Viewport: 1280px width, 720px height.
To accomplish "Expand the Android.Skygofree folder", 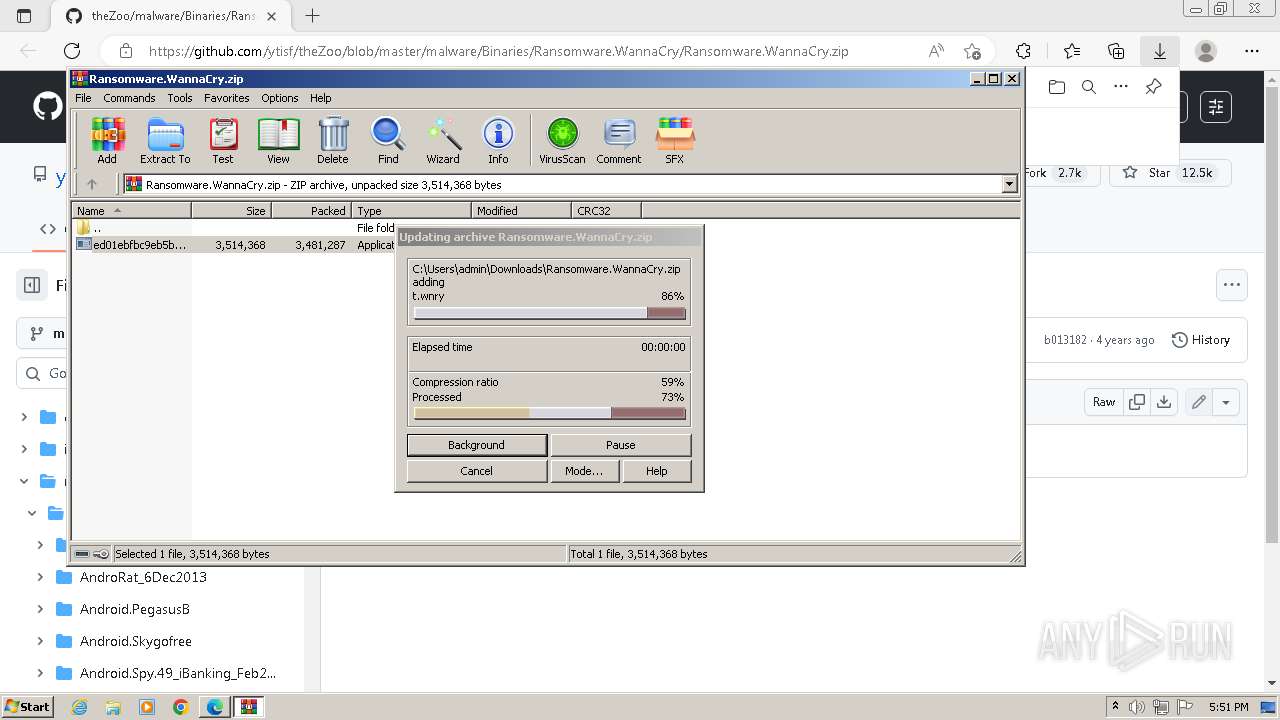I will click(x=40, y=641).
